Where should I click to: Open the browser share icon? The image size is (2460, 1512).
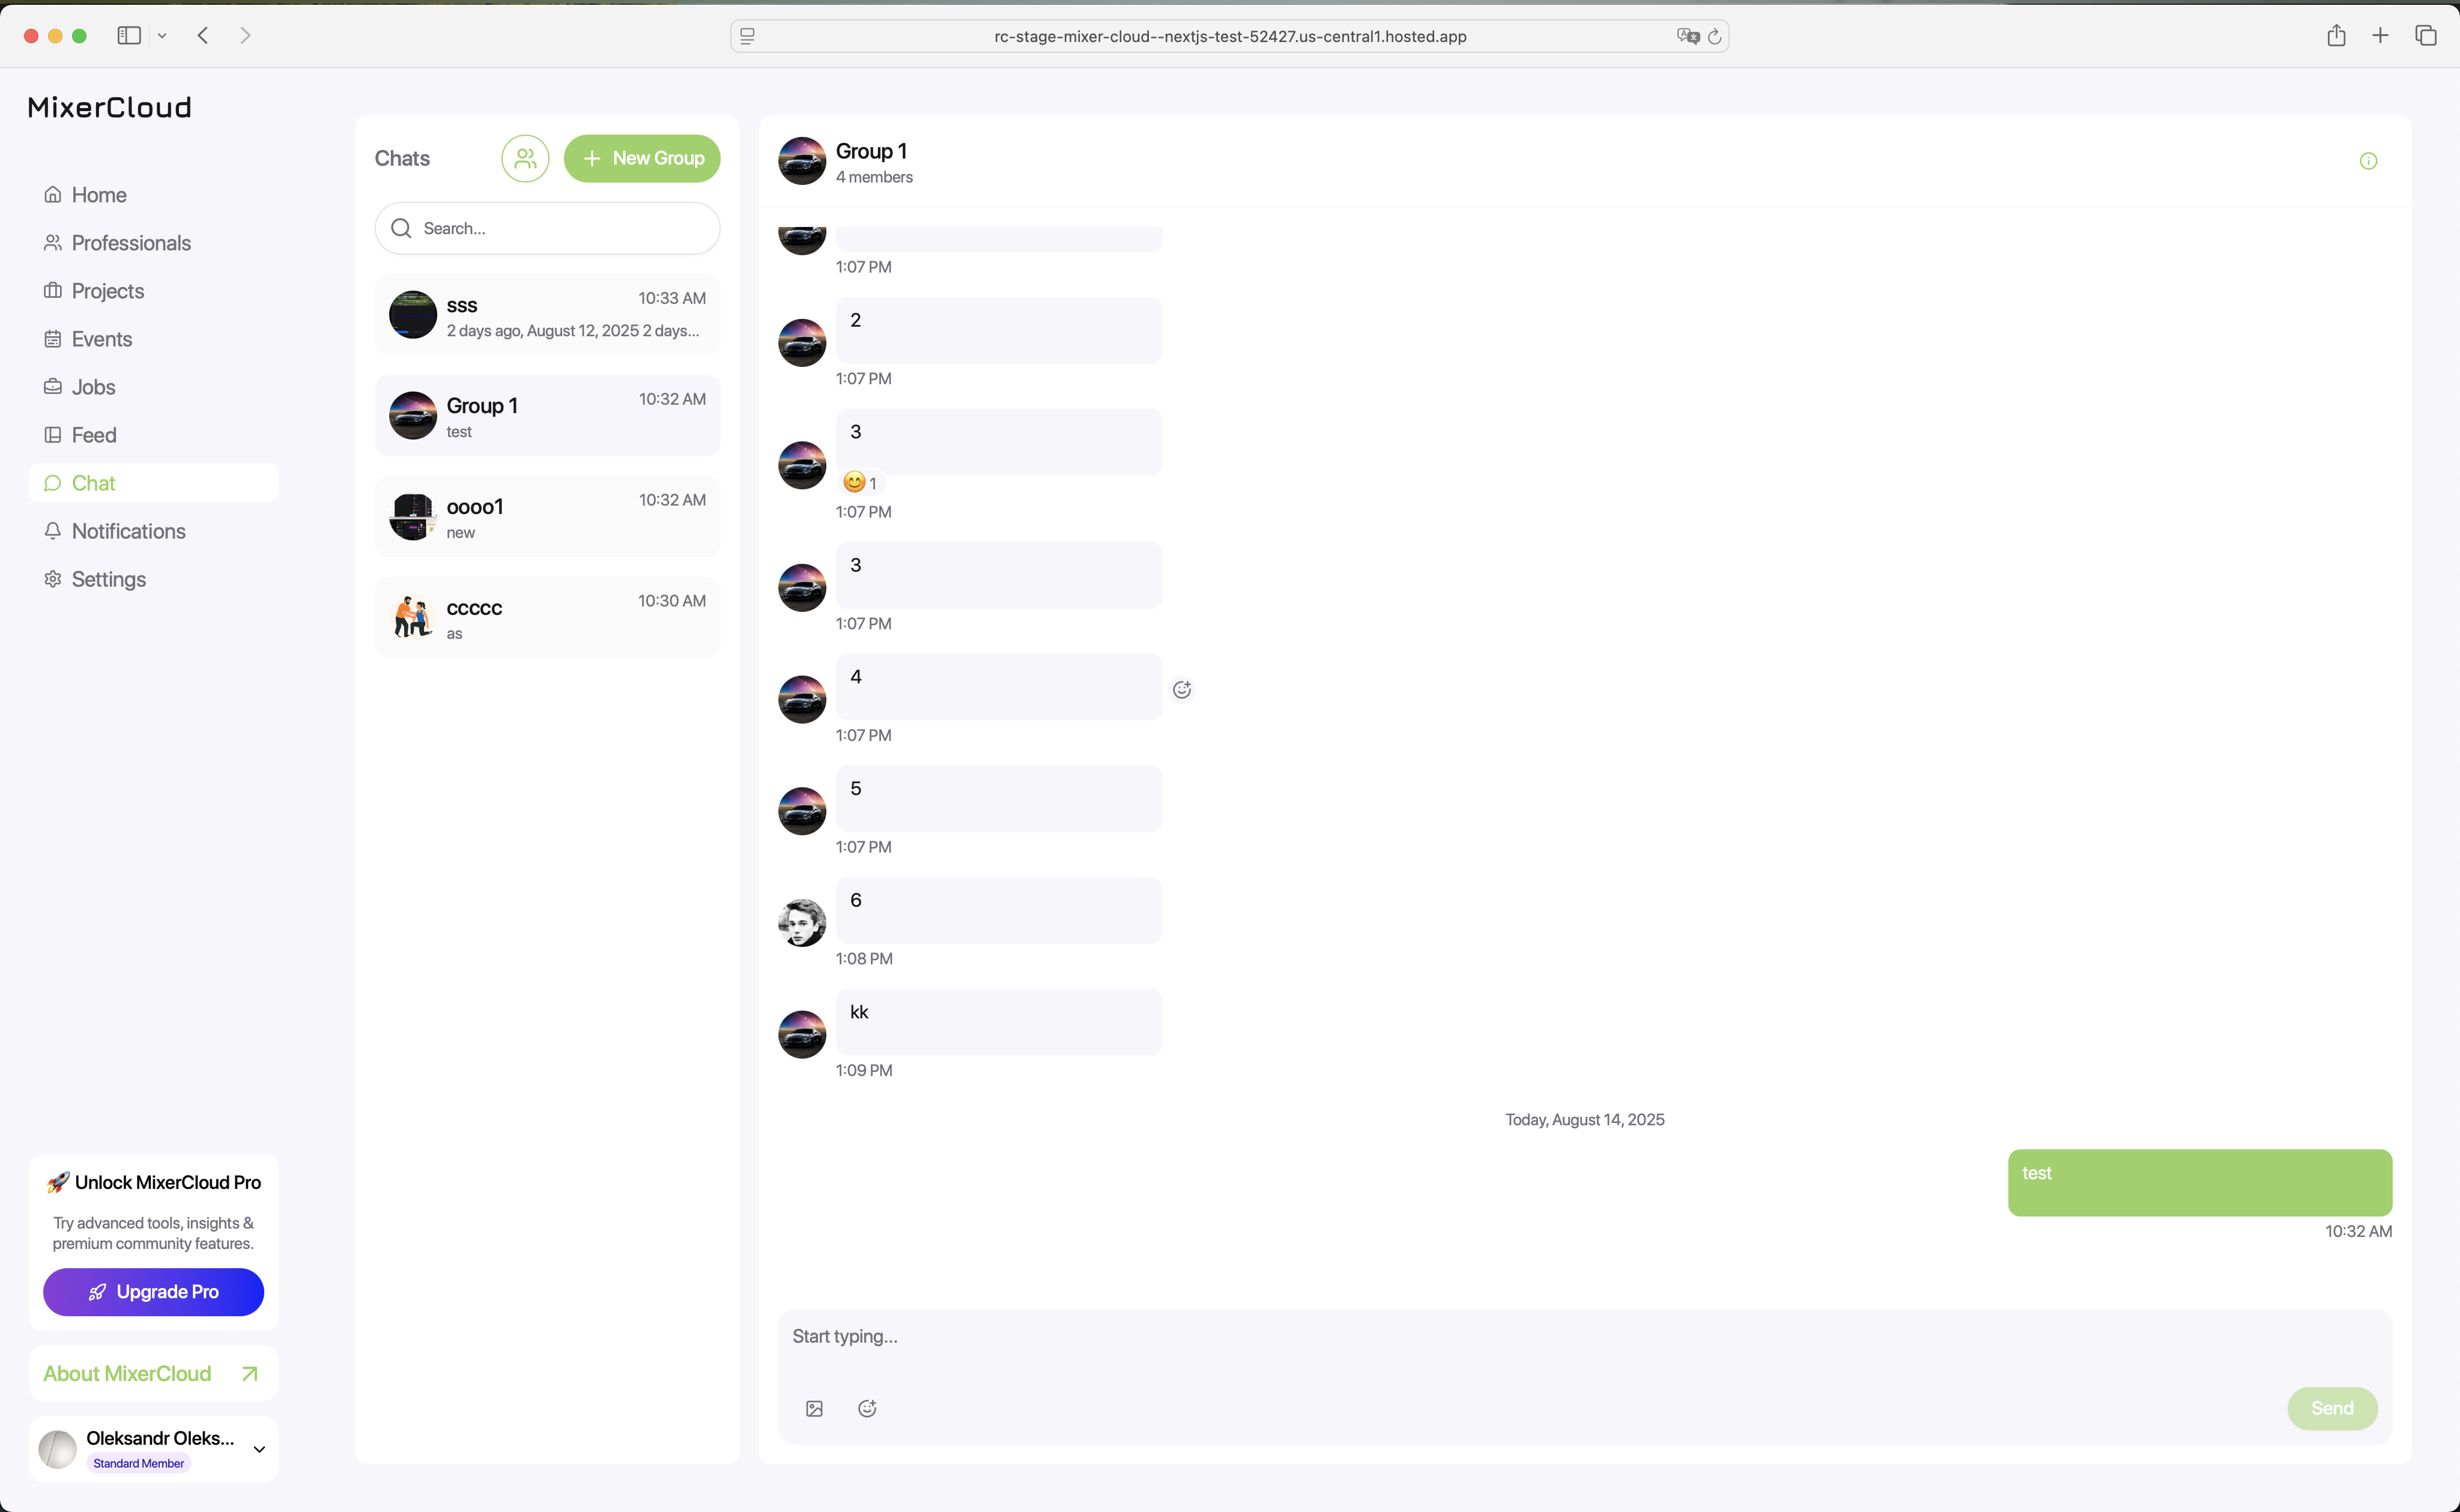click(2336, 36)
